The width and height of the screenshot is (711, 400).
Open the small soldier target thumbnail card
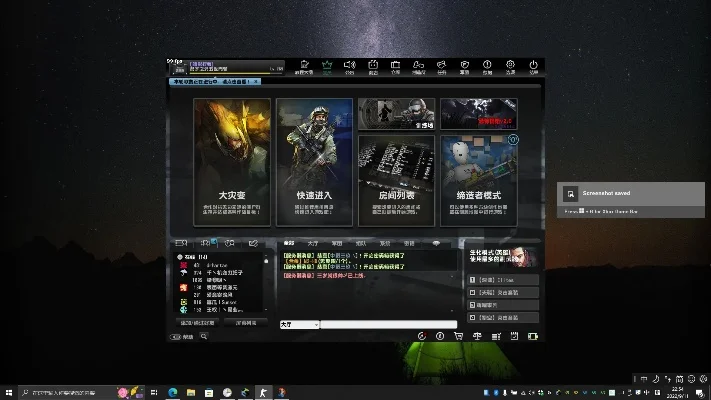click(x=396, y=114)
